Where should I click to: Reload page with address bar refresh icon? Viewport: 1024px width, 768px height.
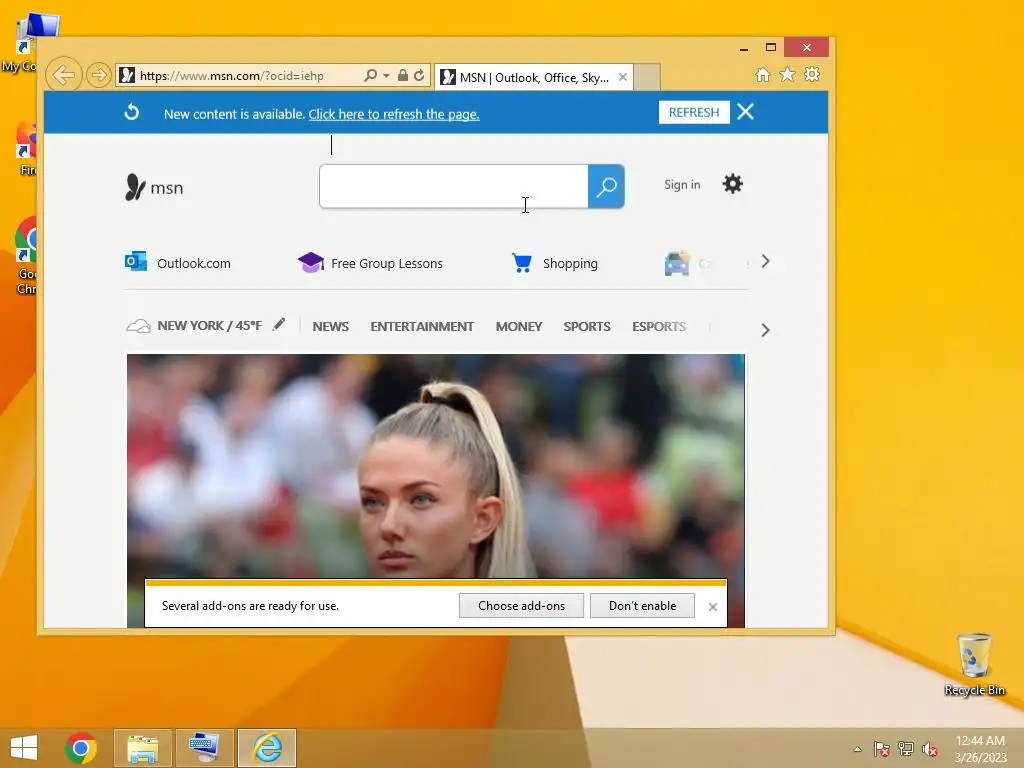pyautogui.click(x=419, y=76)
